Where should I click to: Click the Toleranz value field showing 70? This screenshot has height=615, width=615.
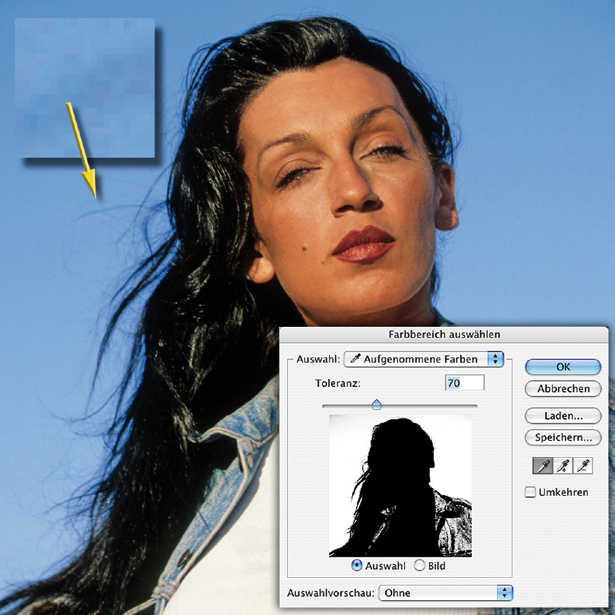click(x=465, y=382)
